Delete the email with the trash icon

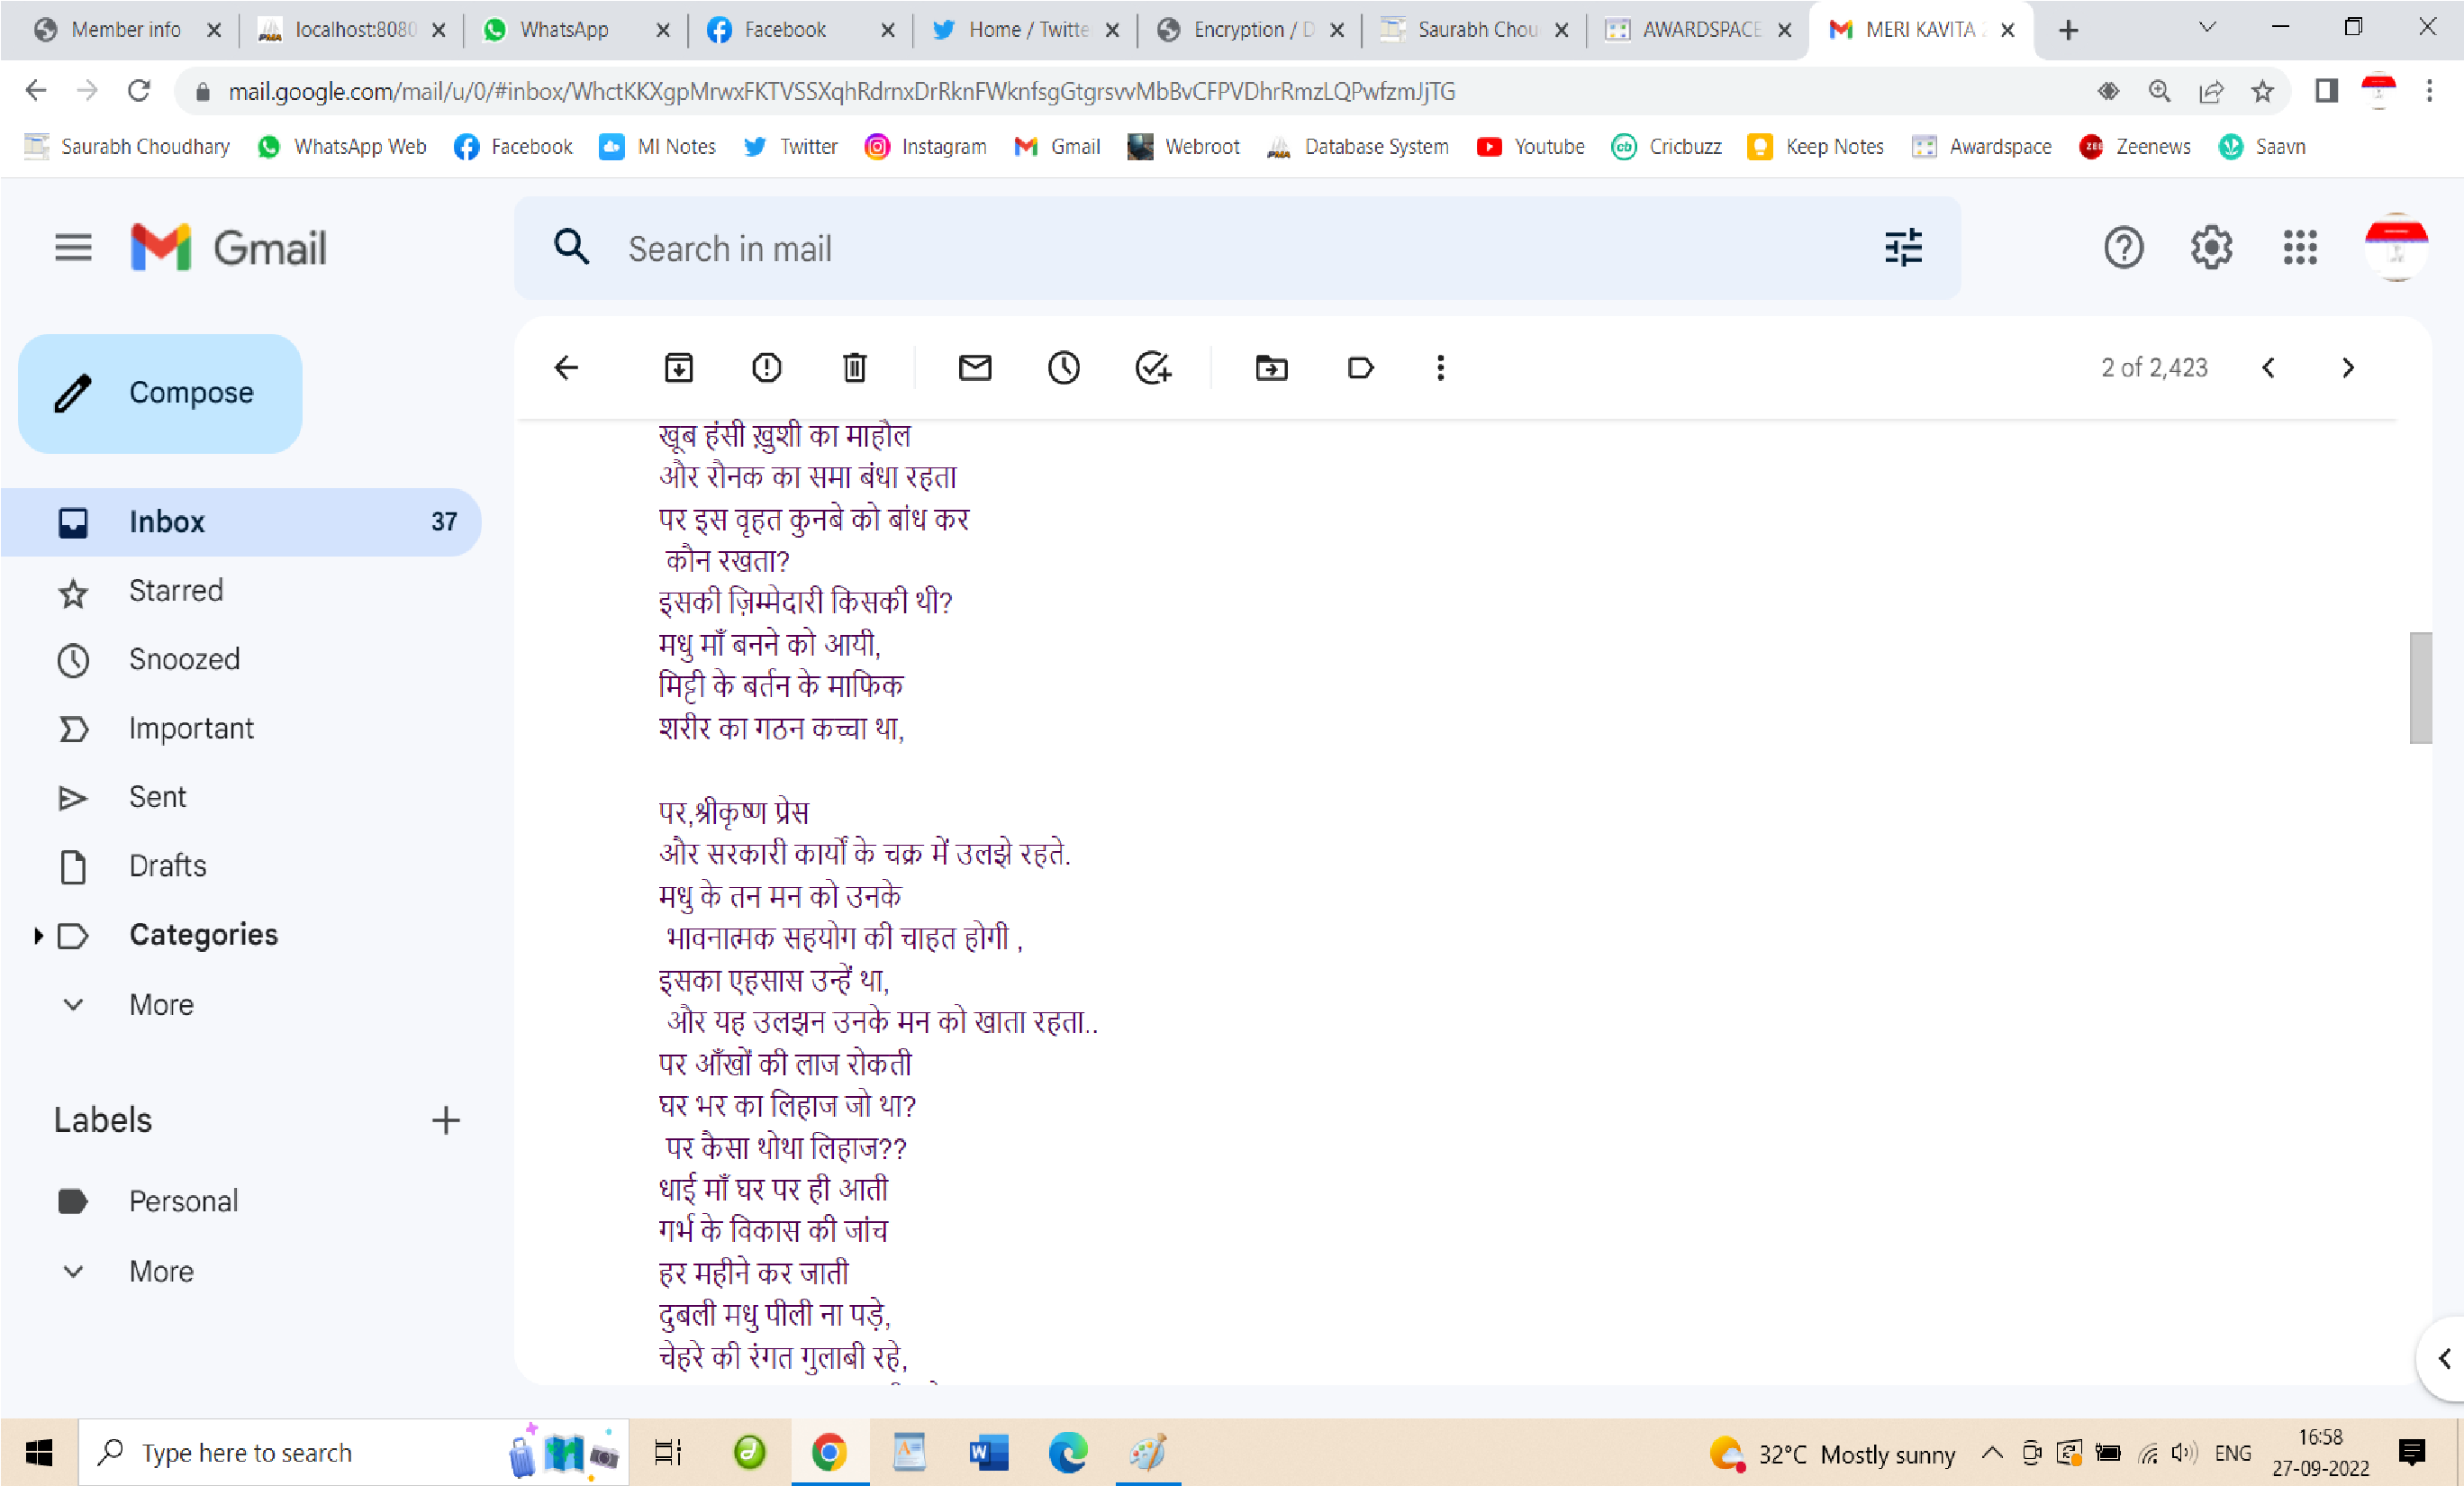854,368
